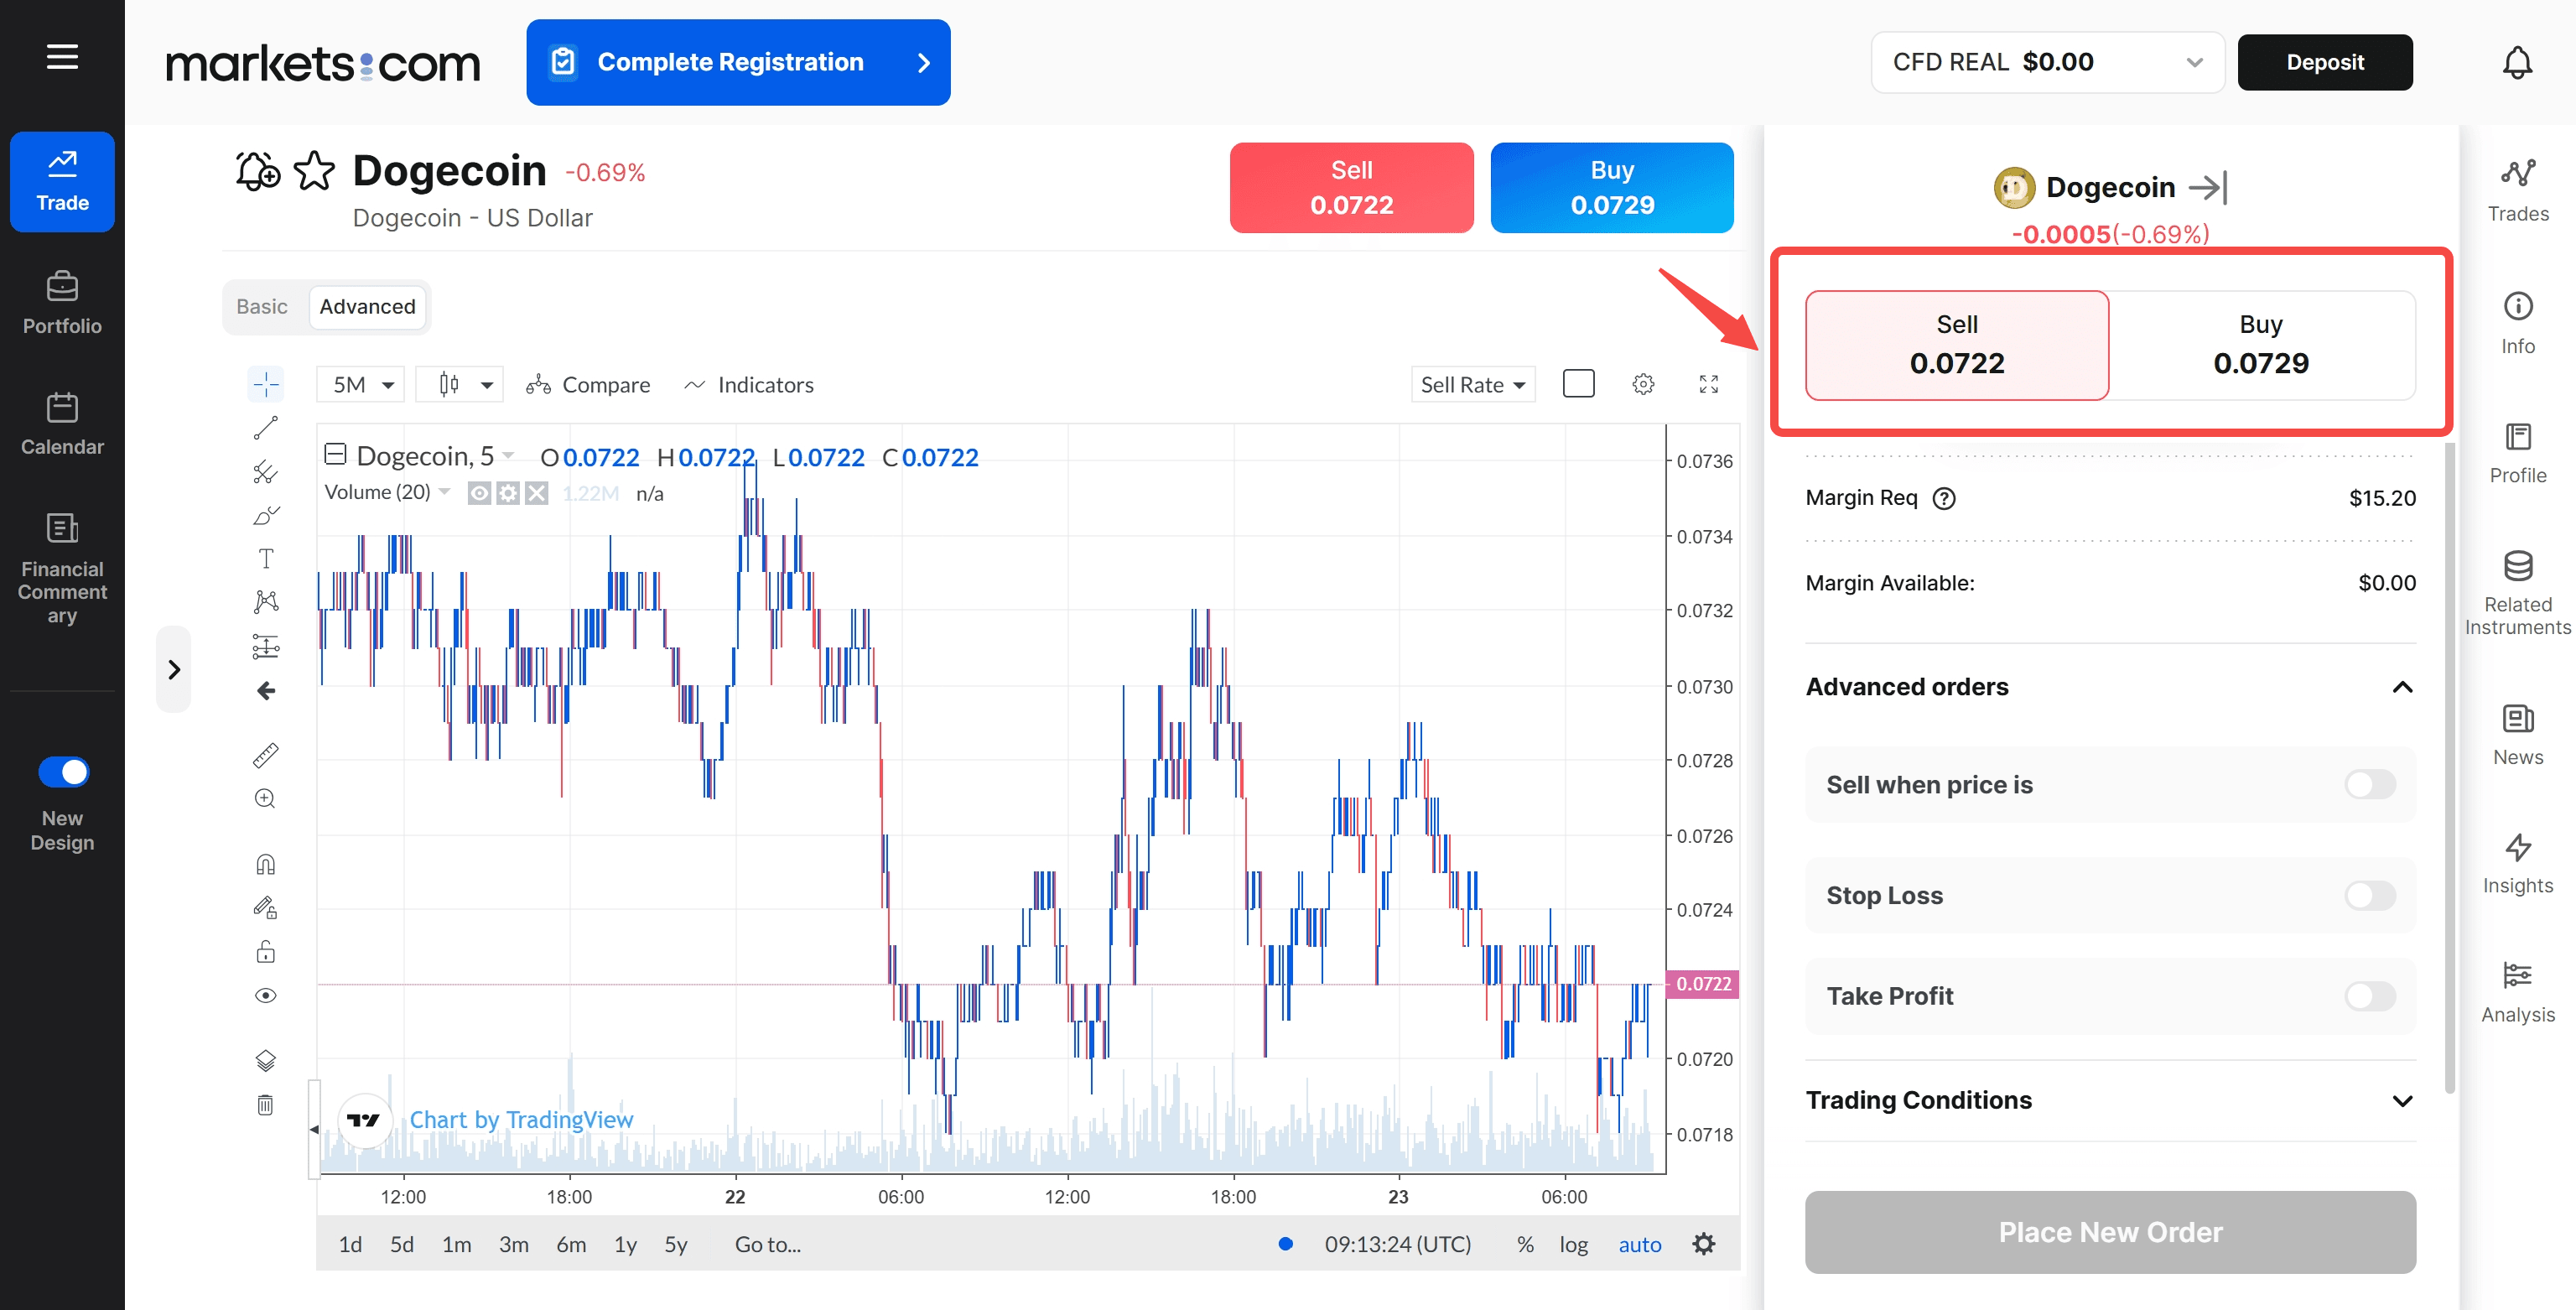This screenshot has width=2576, height=1310.
Task: Select the chart patterns tool
Action: [x=266, y=602]
